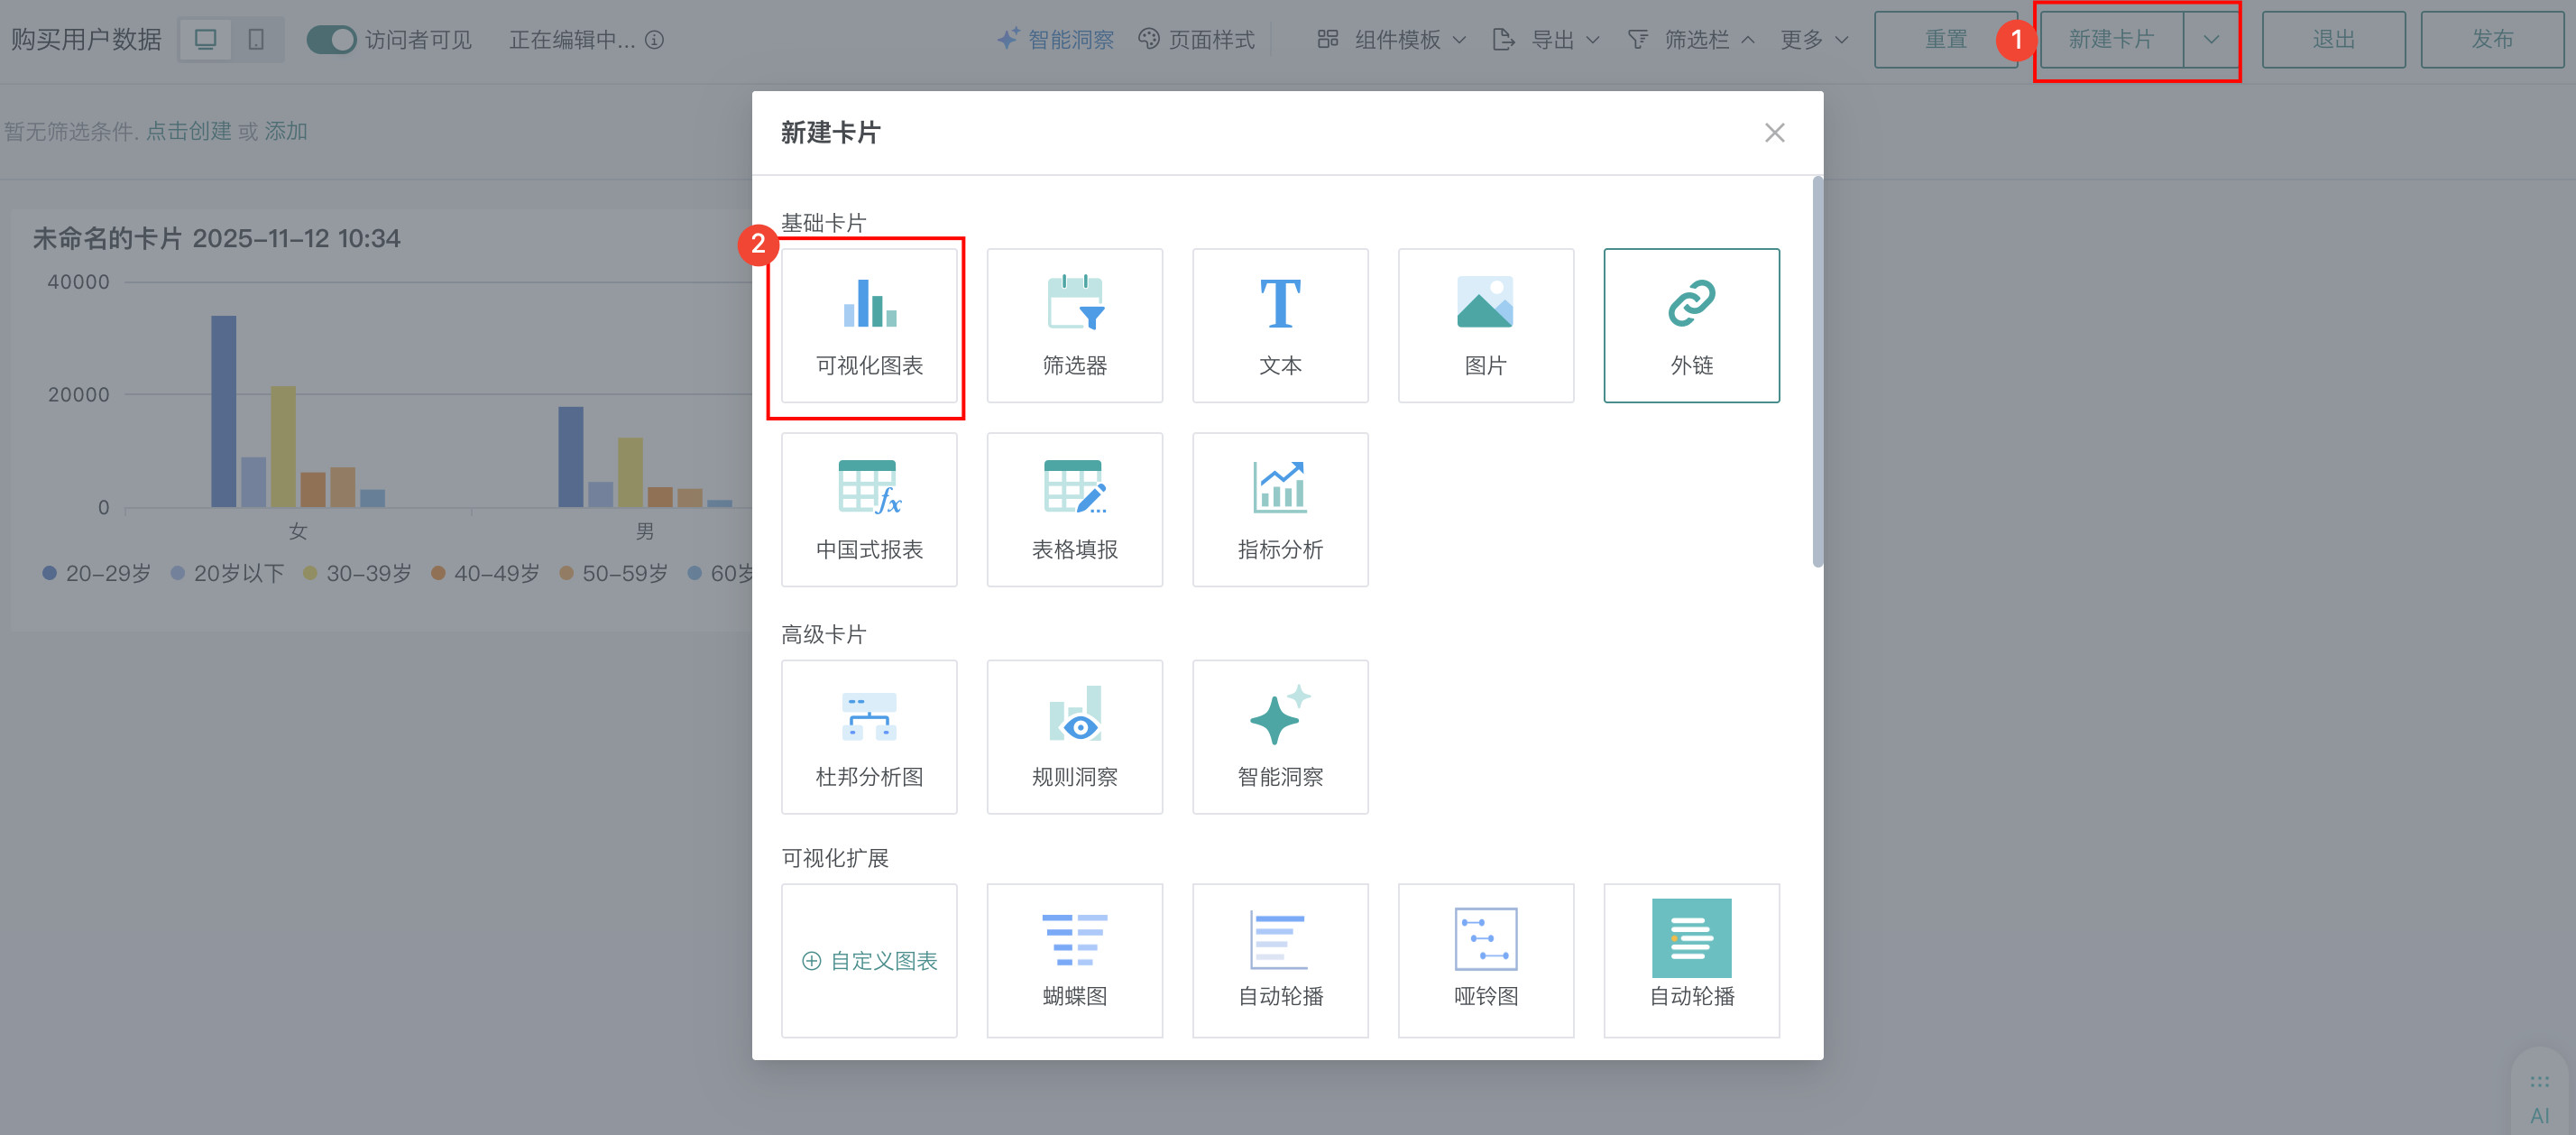Screen dimensions: 2576x1135
Task: Select 中国式报表 card type
Action: [868, 509]
